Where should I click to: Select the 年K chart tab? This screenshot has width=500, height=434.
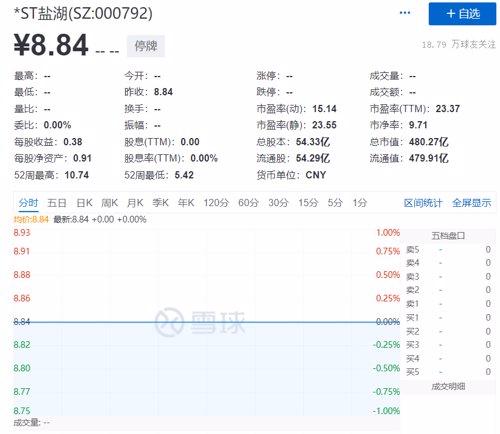coord(186,203)
